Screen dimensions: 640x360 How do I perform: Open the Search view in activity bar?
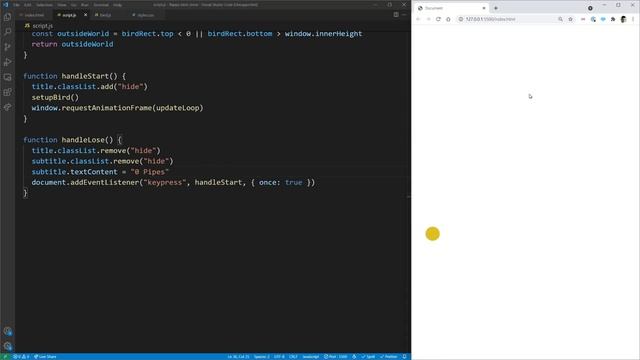coord(7,32)
